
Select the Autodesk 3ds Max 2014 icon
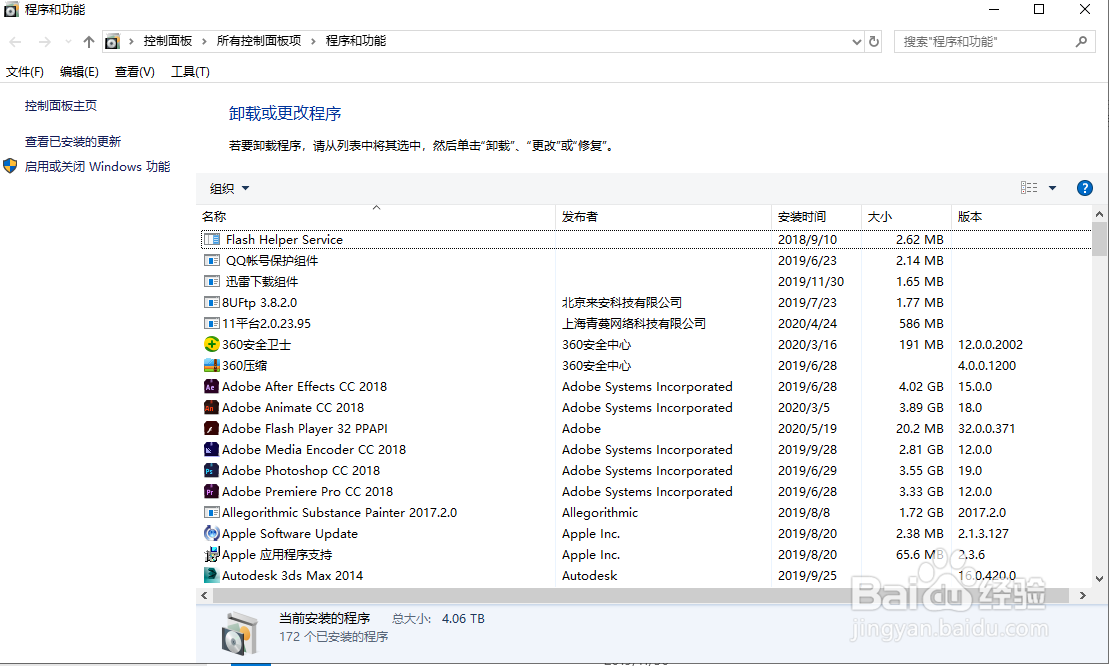click(x=210, y=575)
